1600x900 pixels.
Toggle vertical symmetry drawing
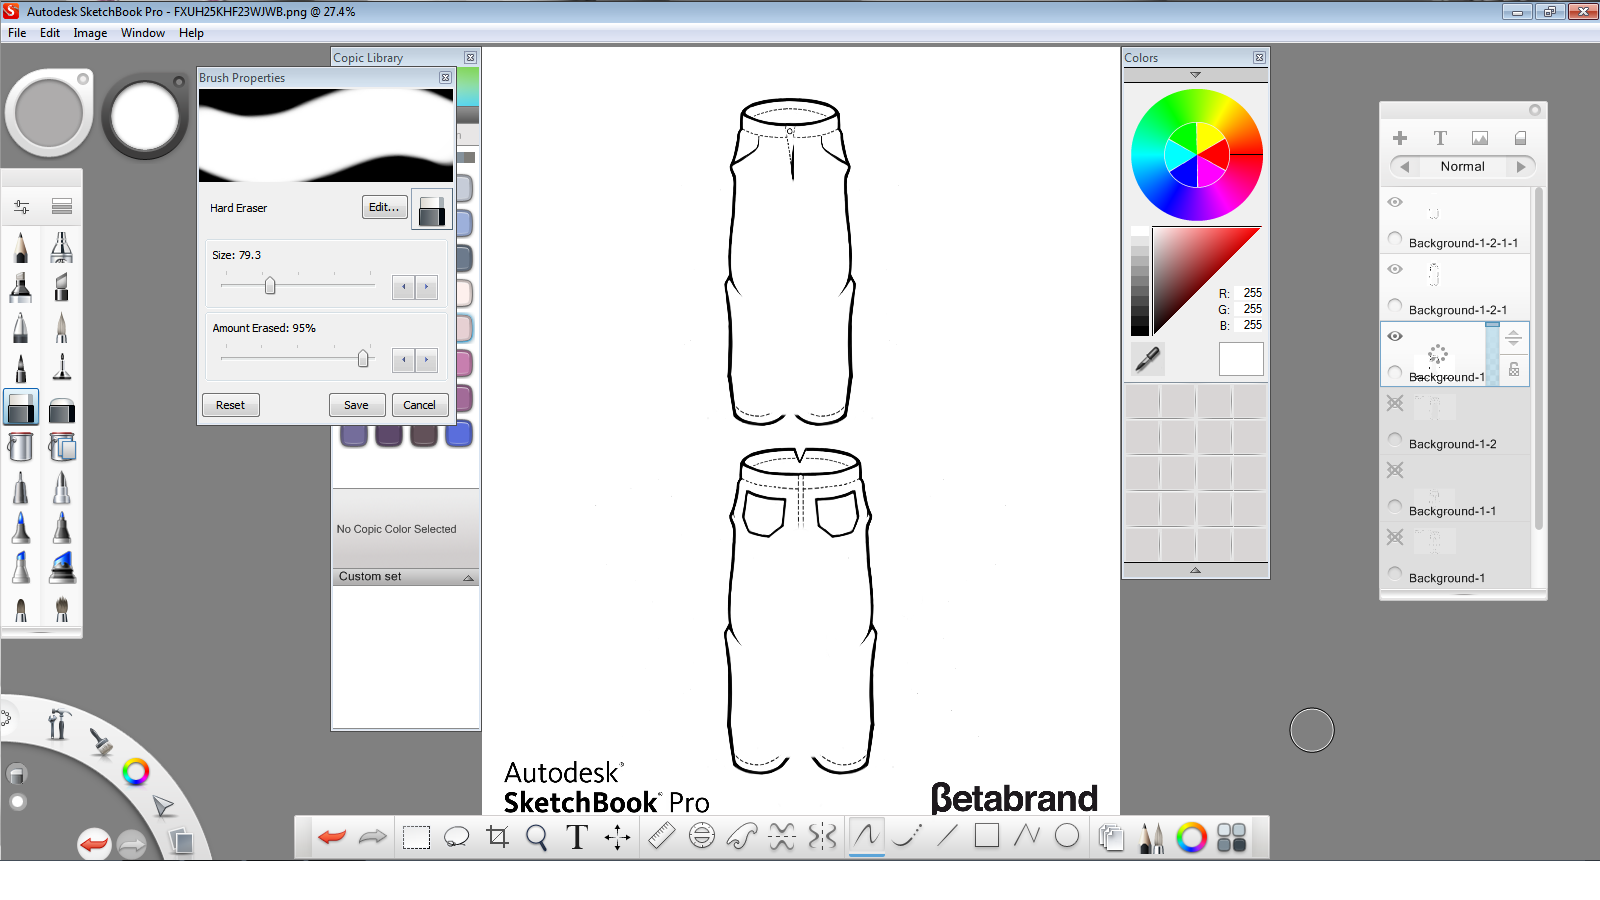(822, 836)
